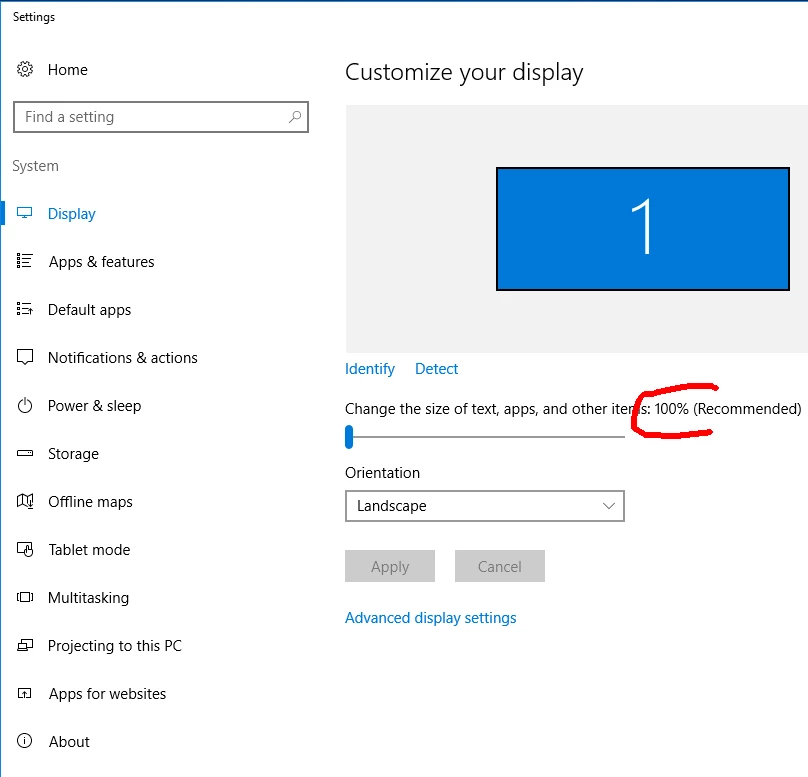Screen dimensions: 808x777
Task: Open Power & sleep settings
Action: point(94,406)
